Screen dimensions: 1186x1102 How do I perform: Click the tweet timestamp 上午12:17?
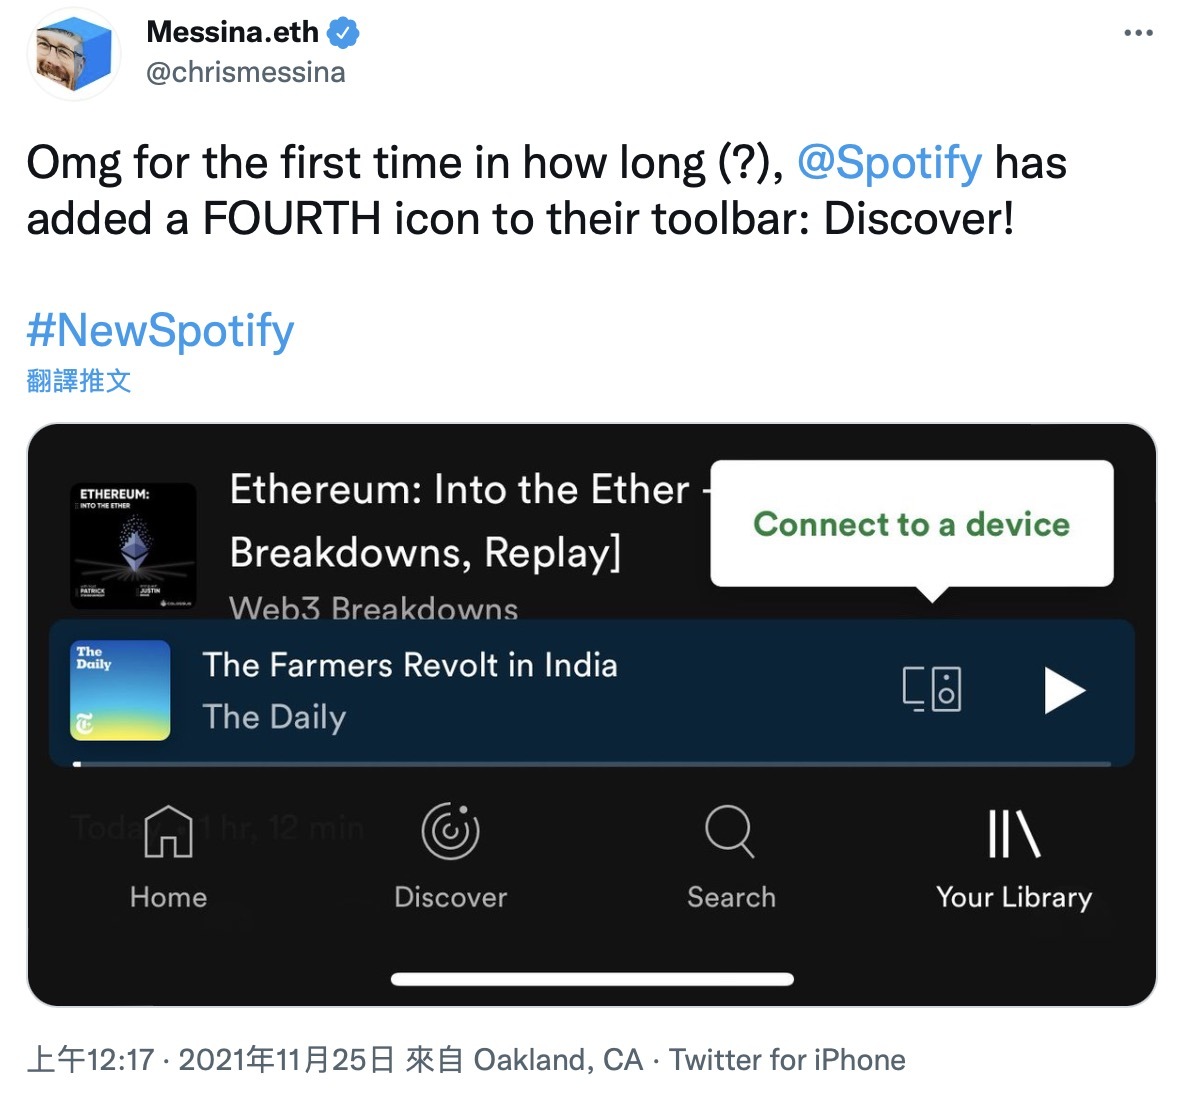point(90,1060)
